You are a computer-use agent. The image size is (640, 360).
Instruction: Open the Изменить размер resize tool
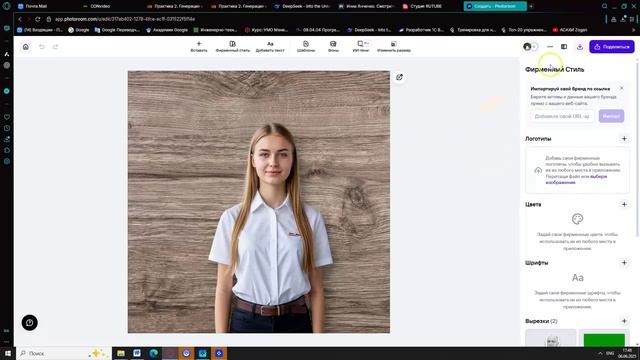393,47
